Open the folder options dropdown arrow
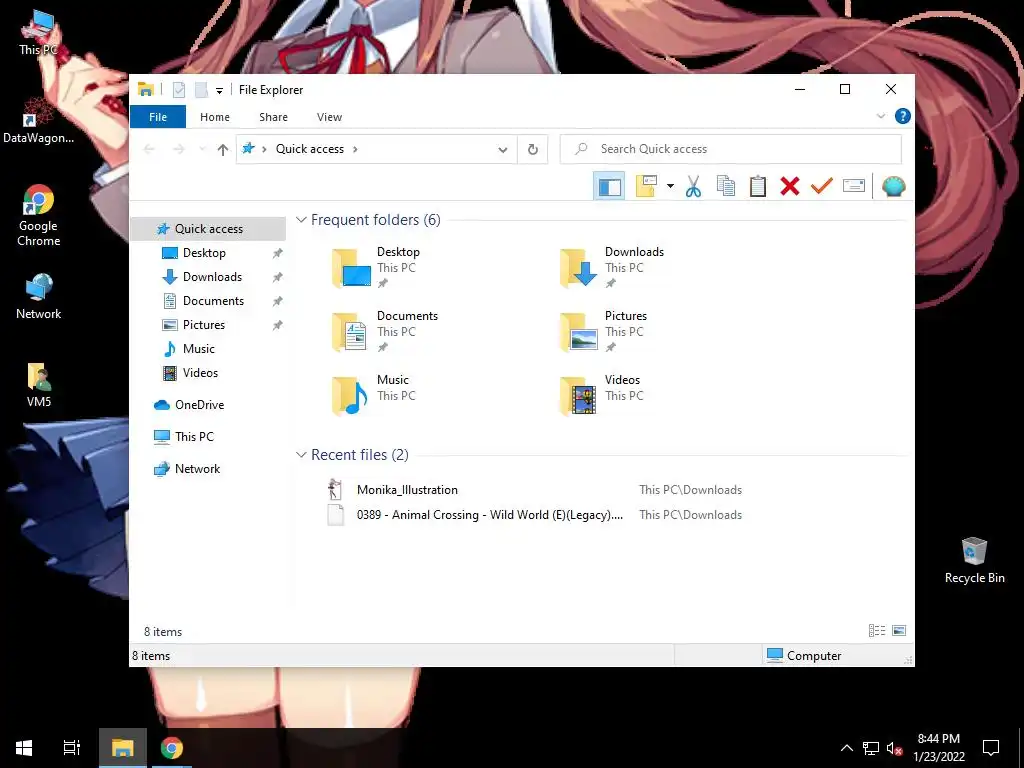The width and height of the screenshot is (1024, 768). click(x=670, y=187)
